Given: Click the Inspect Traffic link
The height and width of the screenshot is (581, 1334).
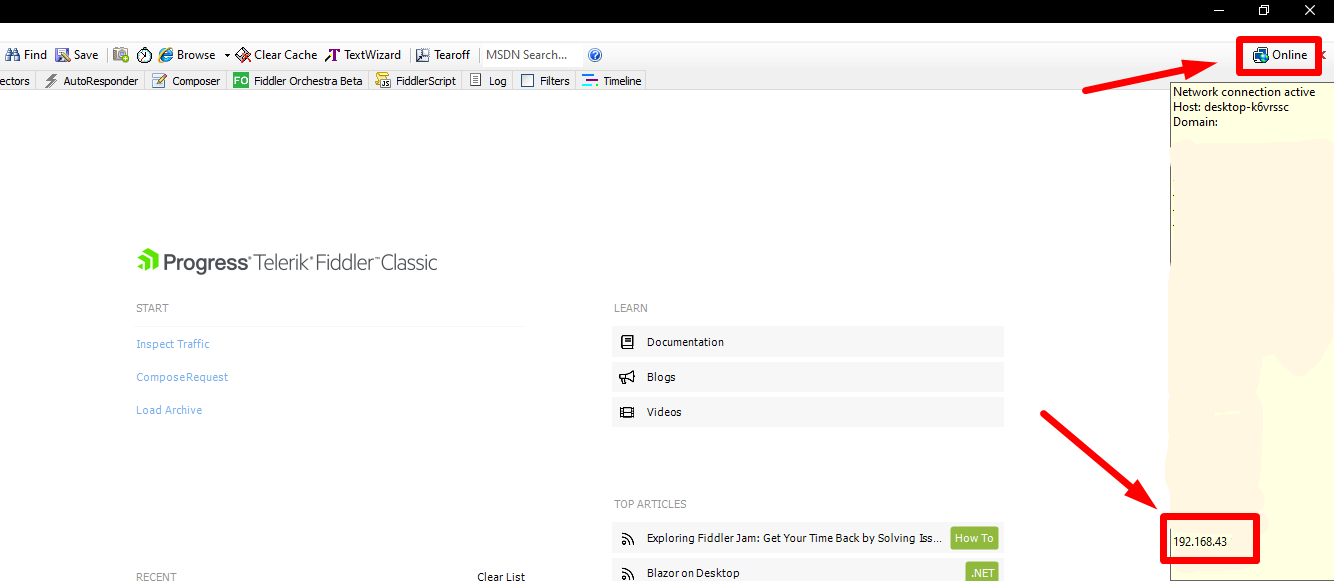Looking at the screenshot, I should 173,344.
